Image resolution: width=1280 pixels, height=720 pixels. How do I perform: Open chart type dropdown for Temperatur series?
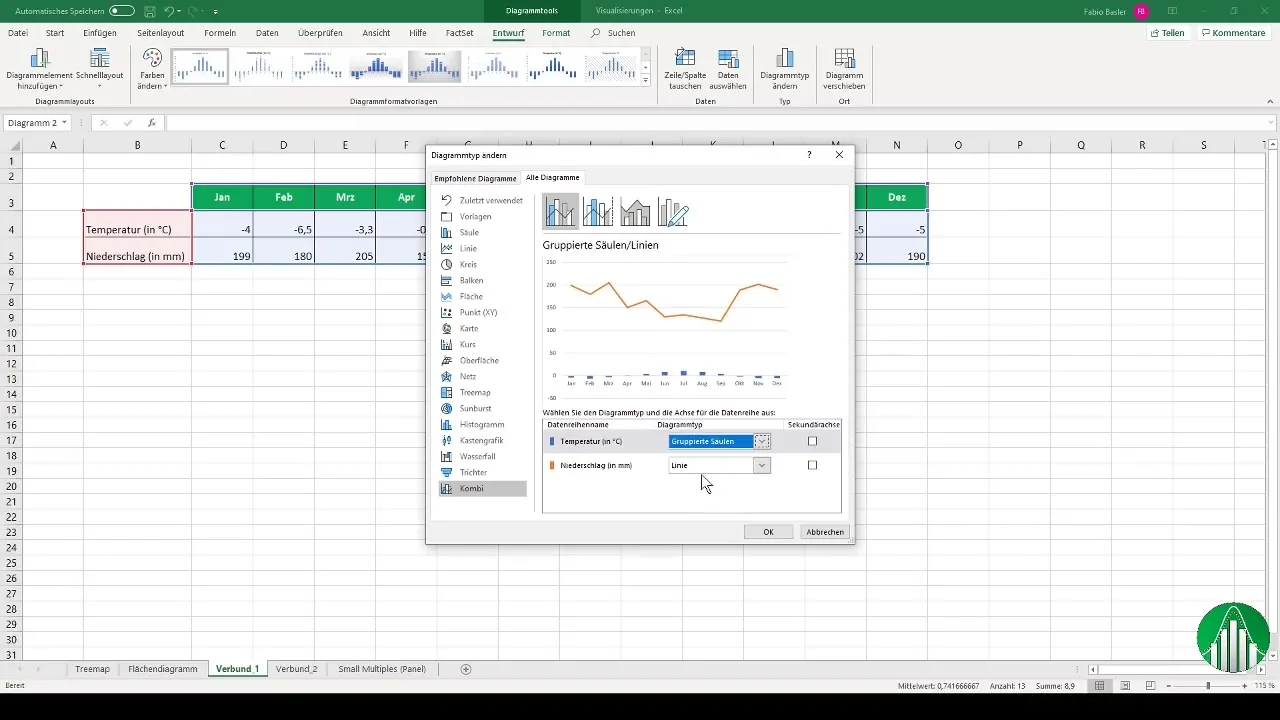point(762,441)
